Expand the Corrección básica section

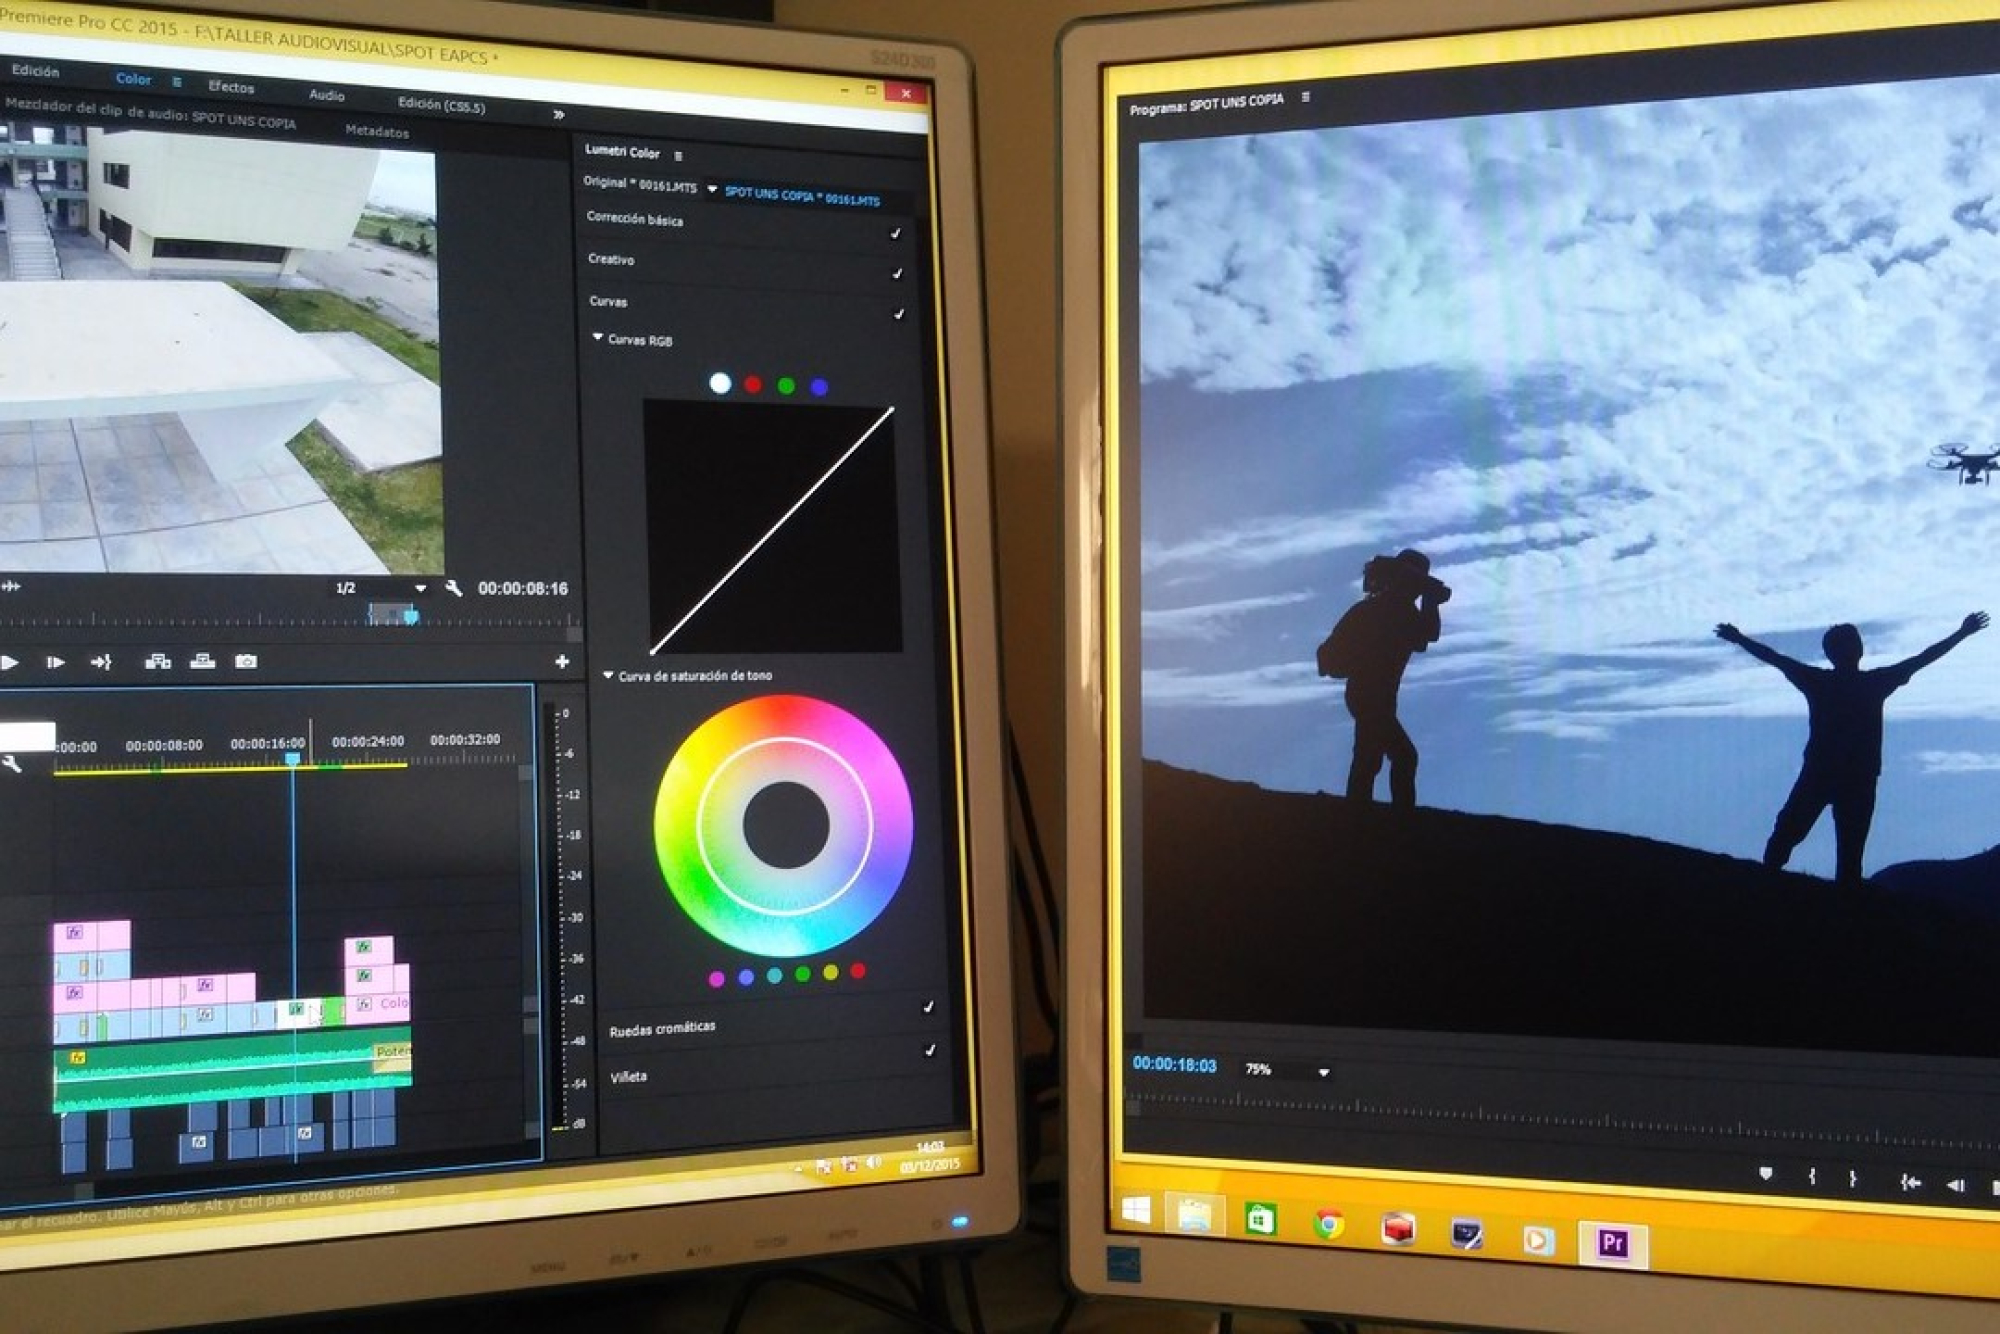click(634, 219)
